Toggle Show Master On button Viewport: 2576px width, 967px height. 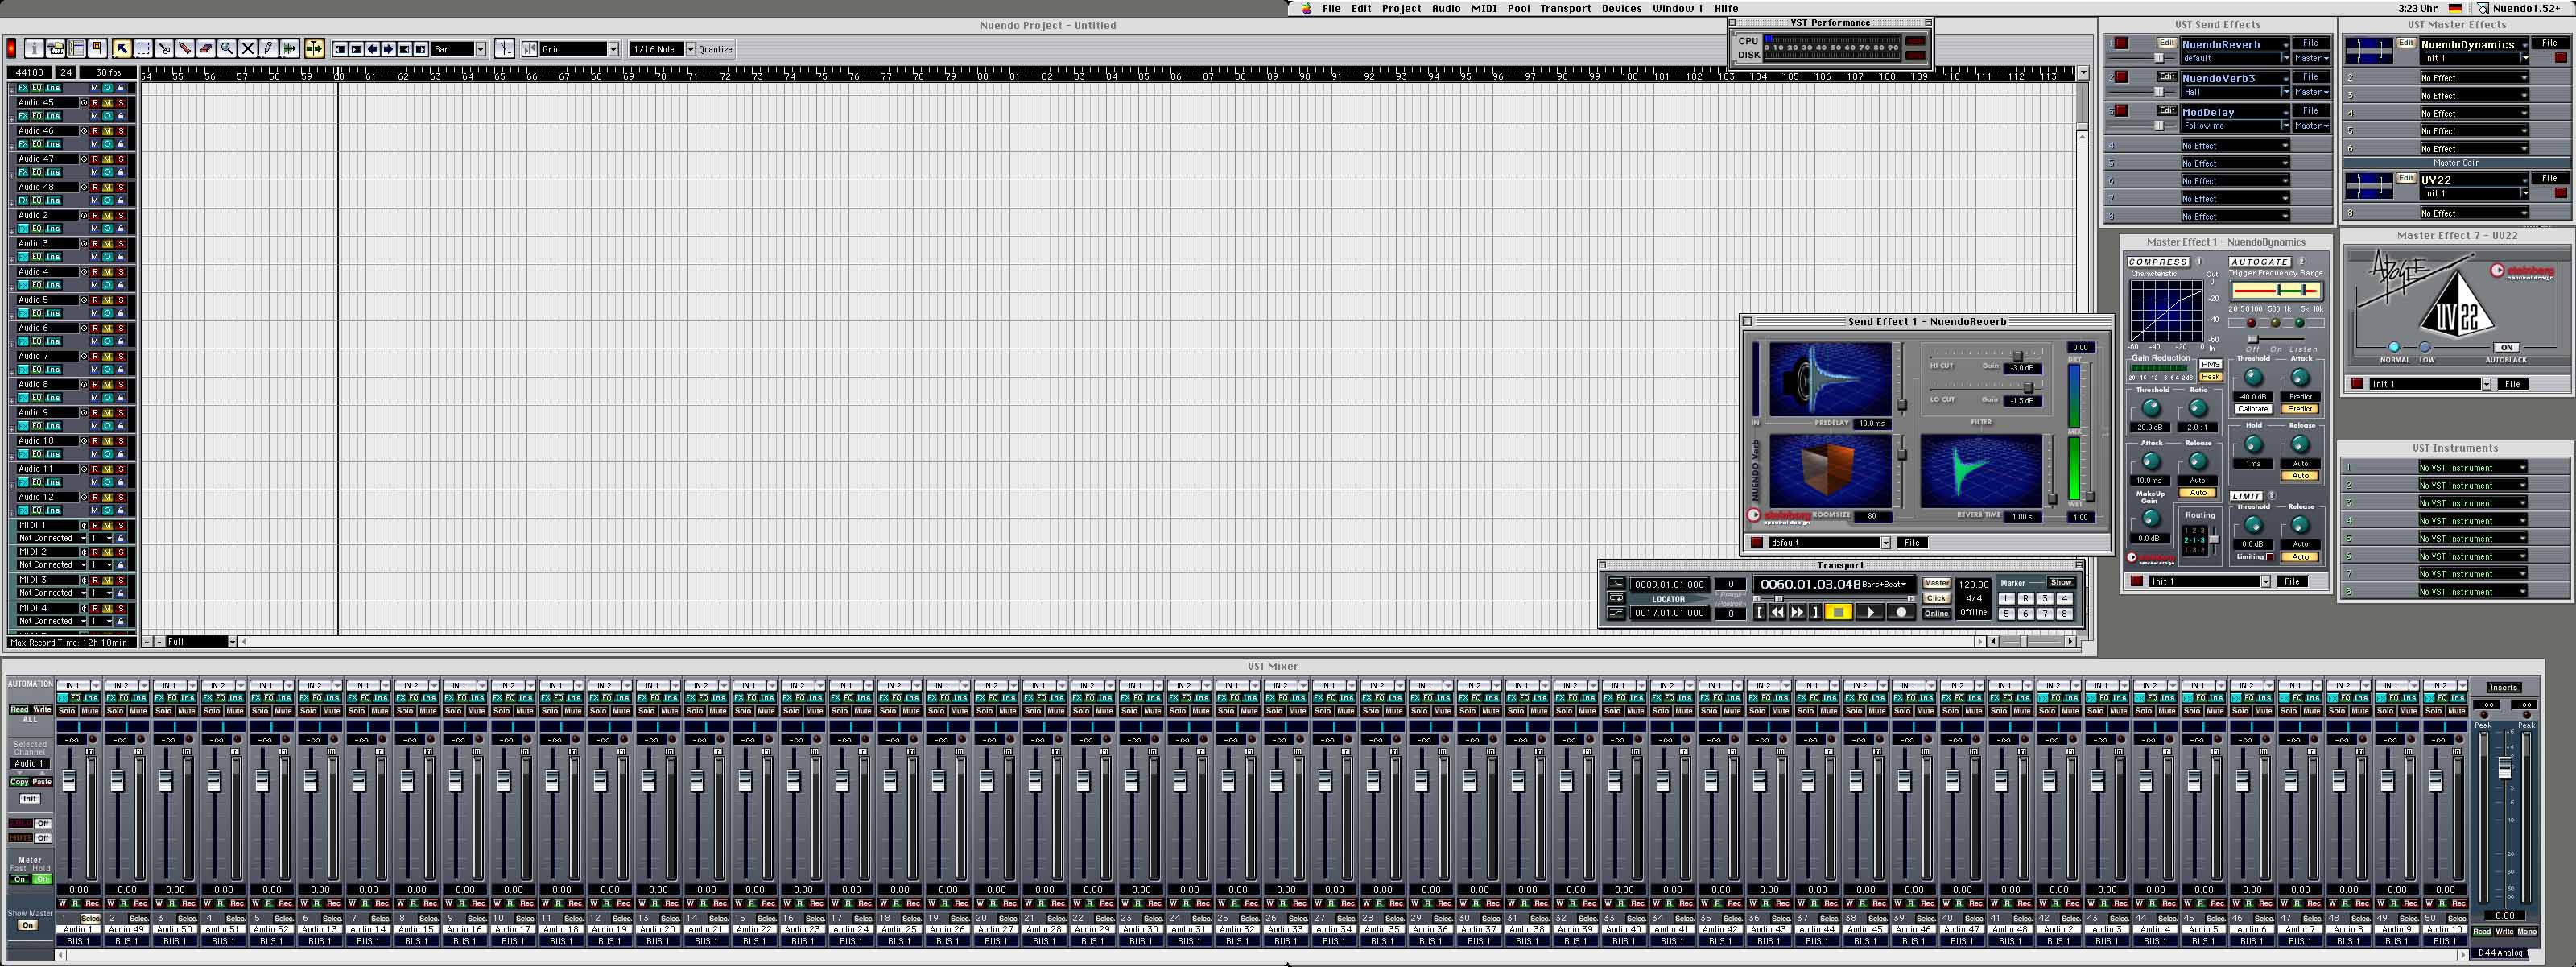pyautogui.click(x=28, y=925)
